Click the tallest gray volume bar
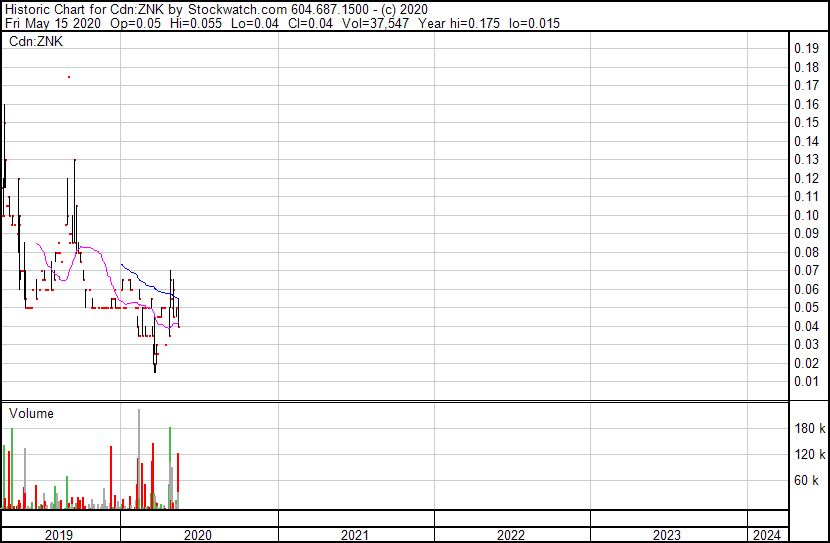 139,460
